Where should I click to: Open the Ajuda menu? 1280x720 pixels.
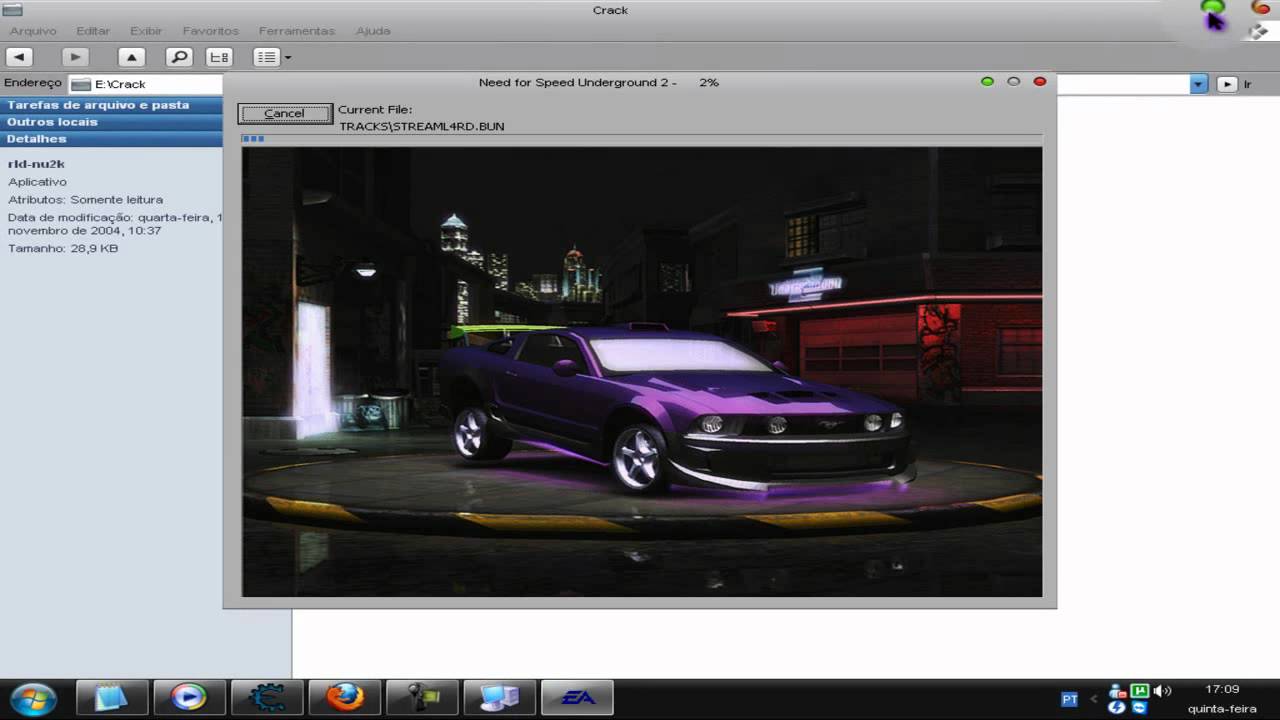[373, 31]
